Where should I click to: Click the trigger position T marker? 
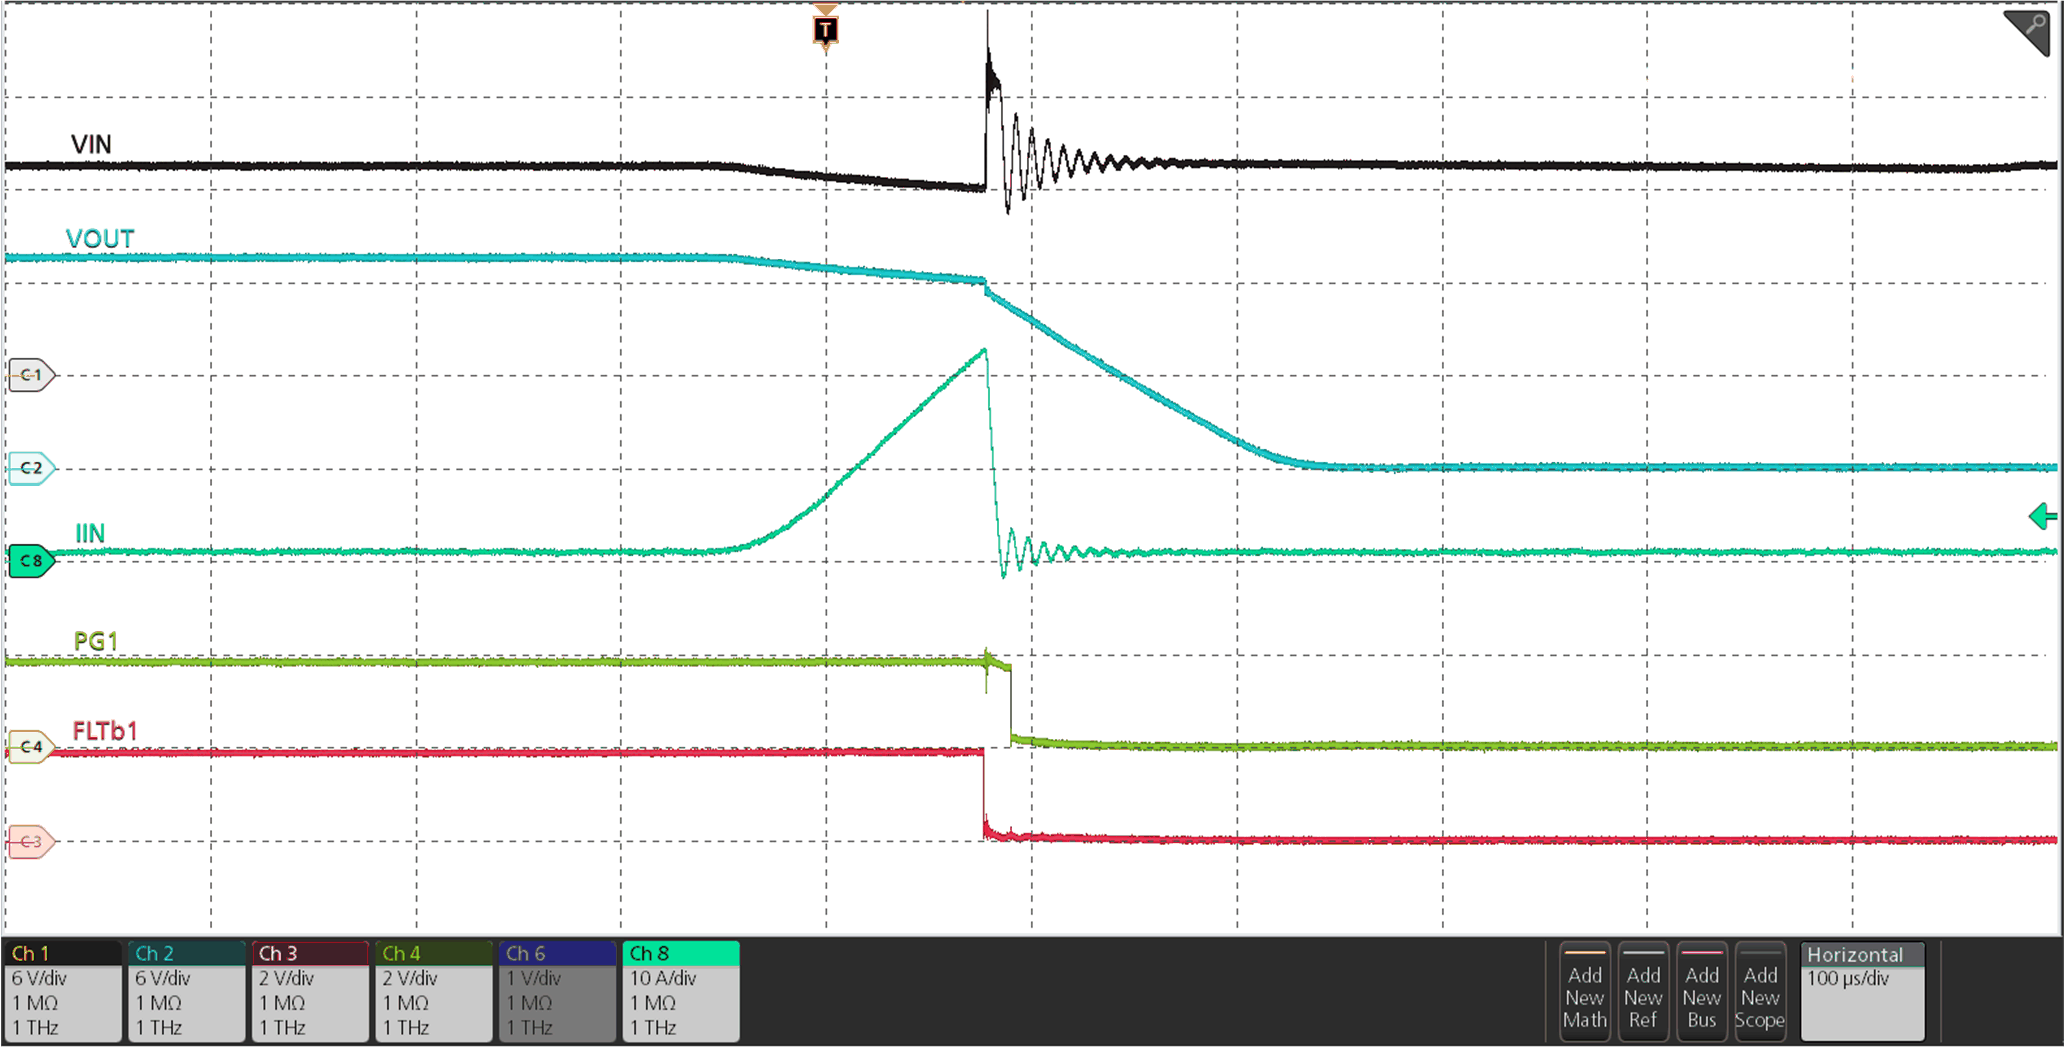click(825, 31)
